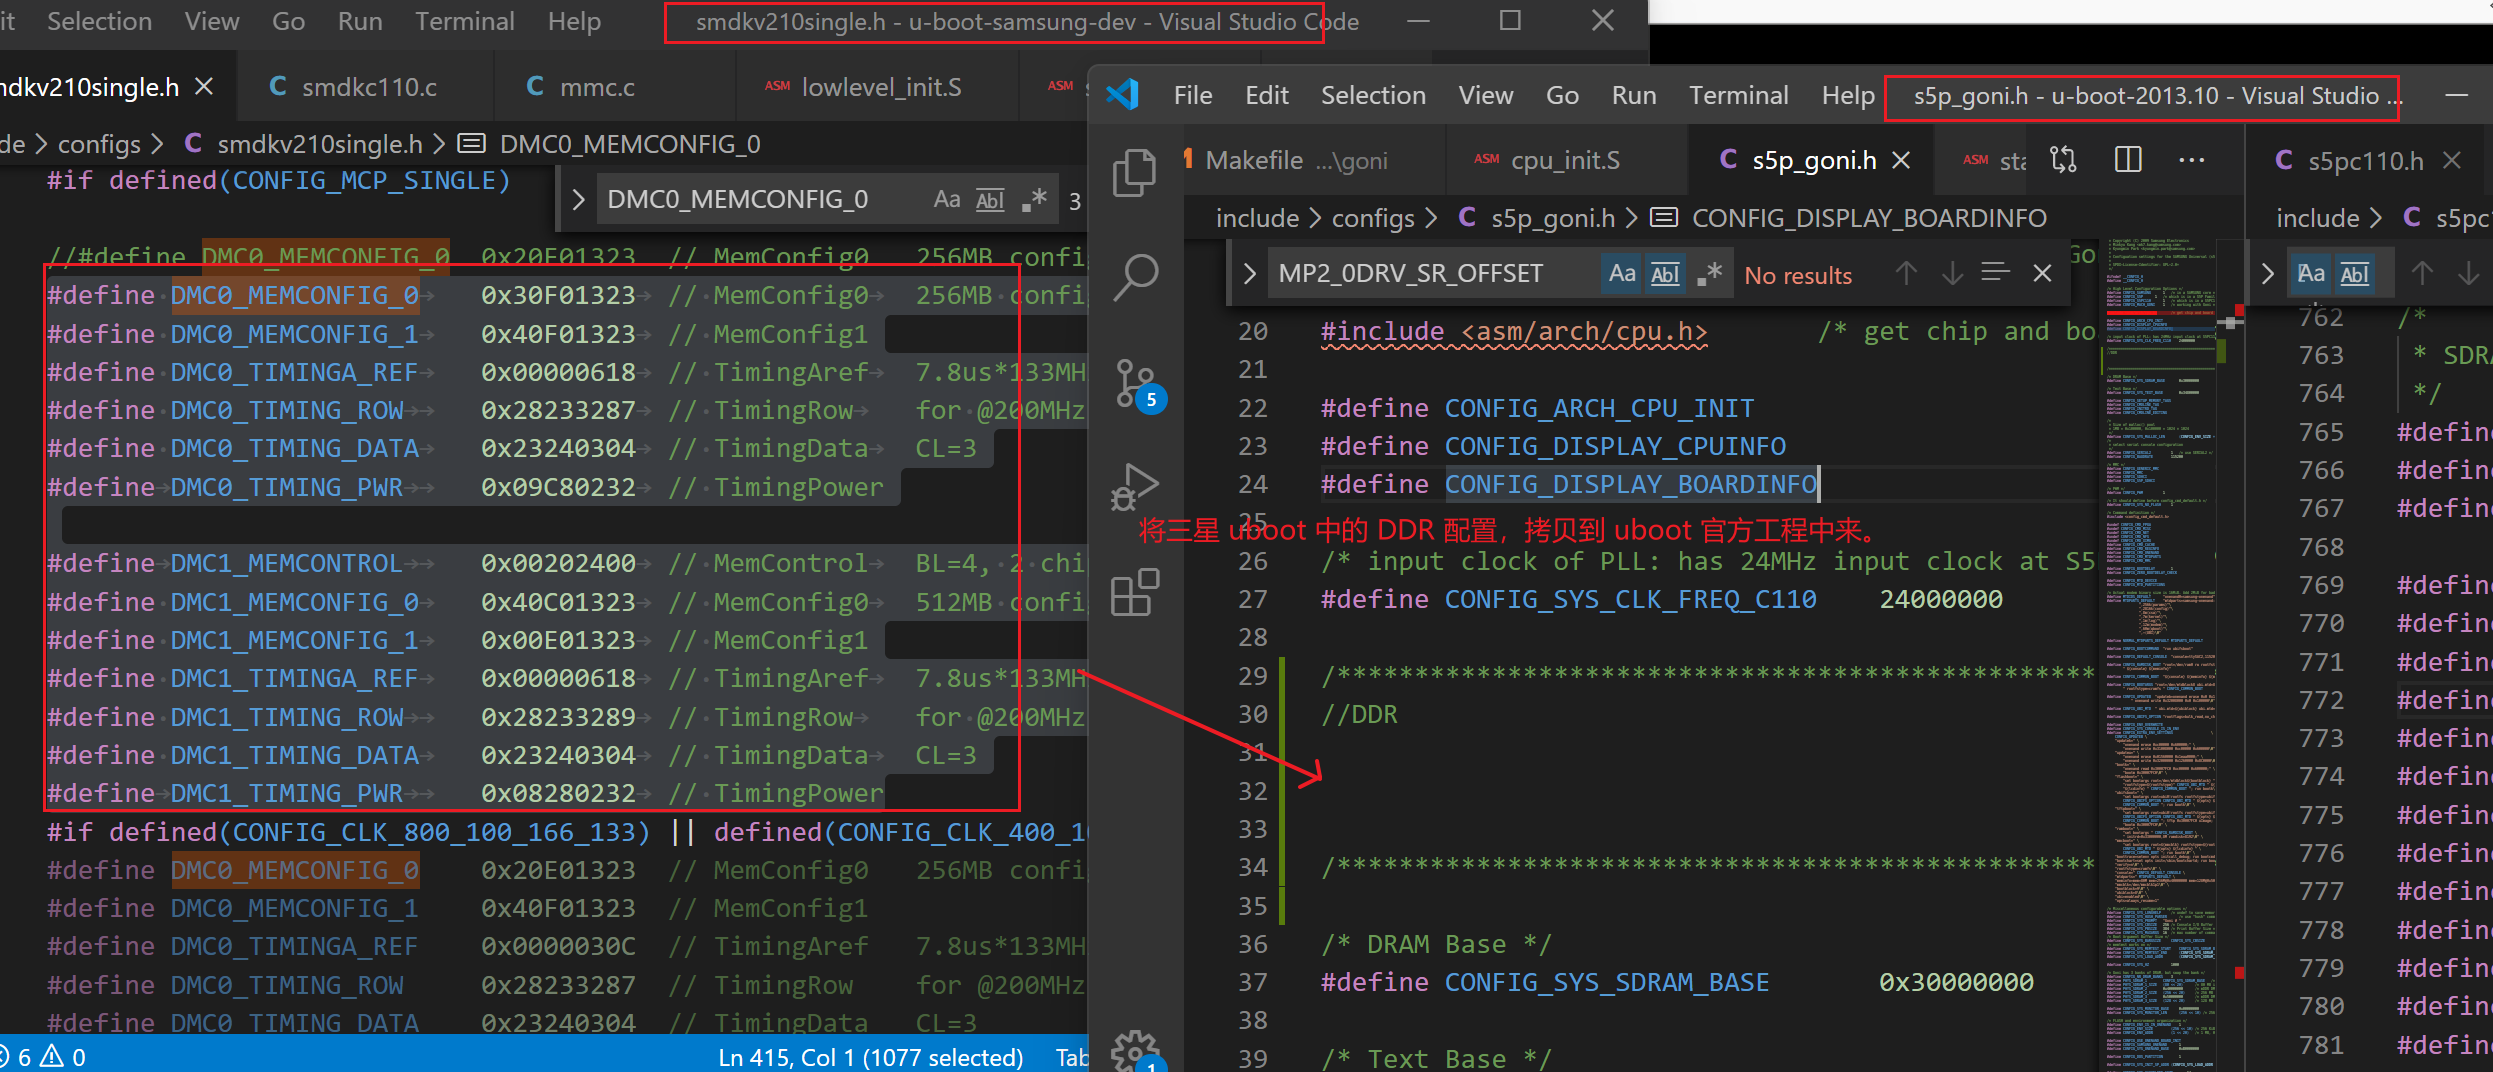Go to previous match in s5pc110.h find

pyautogui.click(x=2422, y=273)
